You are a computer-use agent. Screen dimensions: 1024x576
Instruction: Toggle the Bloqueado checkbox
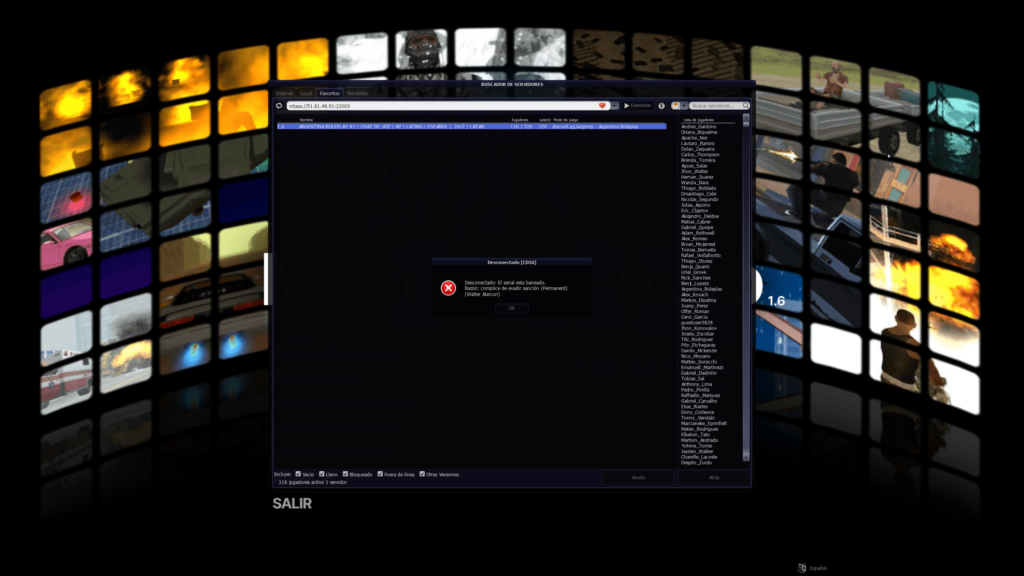(345, 474)
